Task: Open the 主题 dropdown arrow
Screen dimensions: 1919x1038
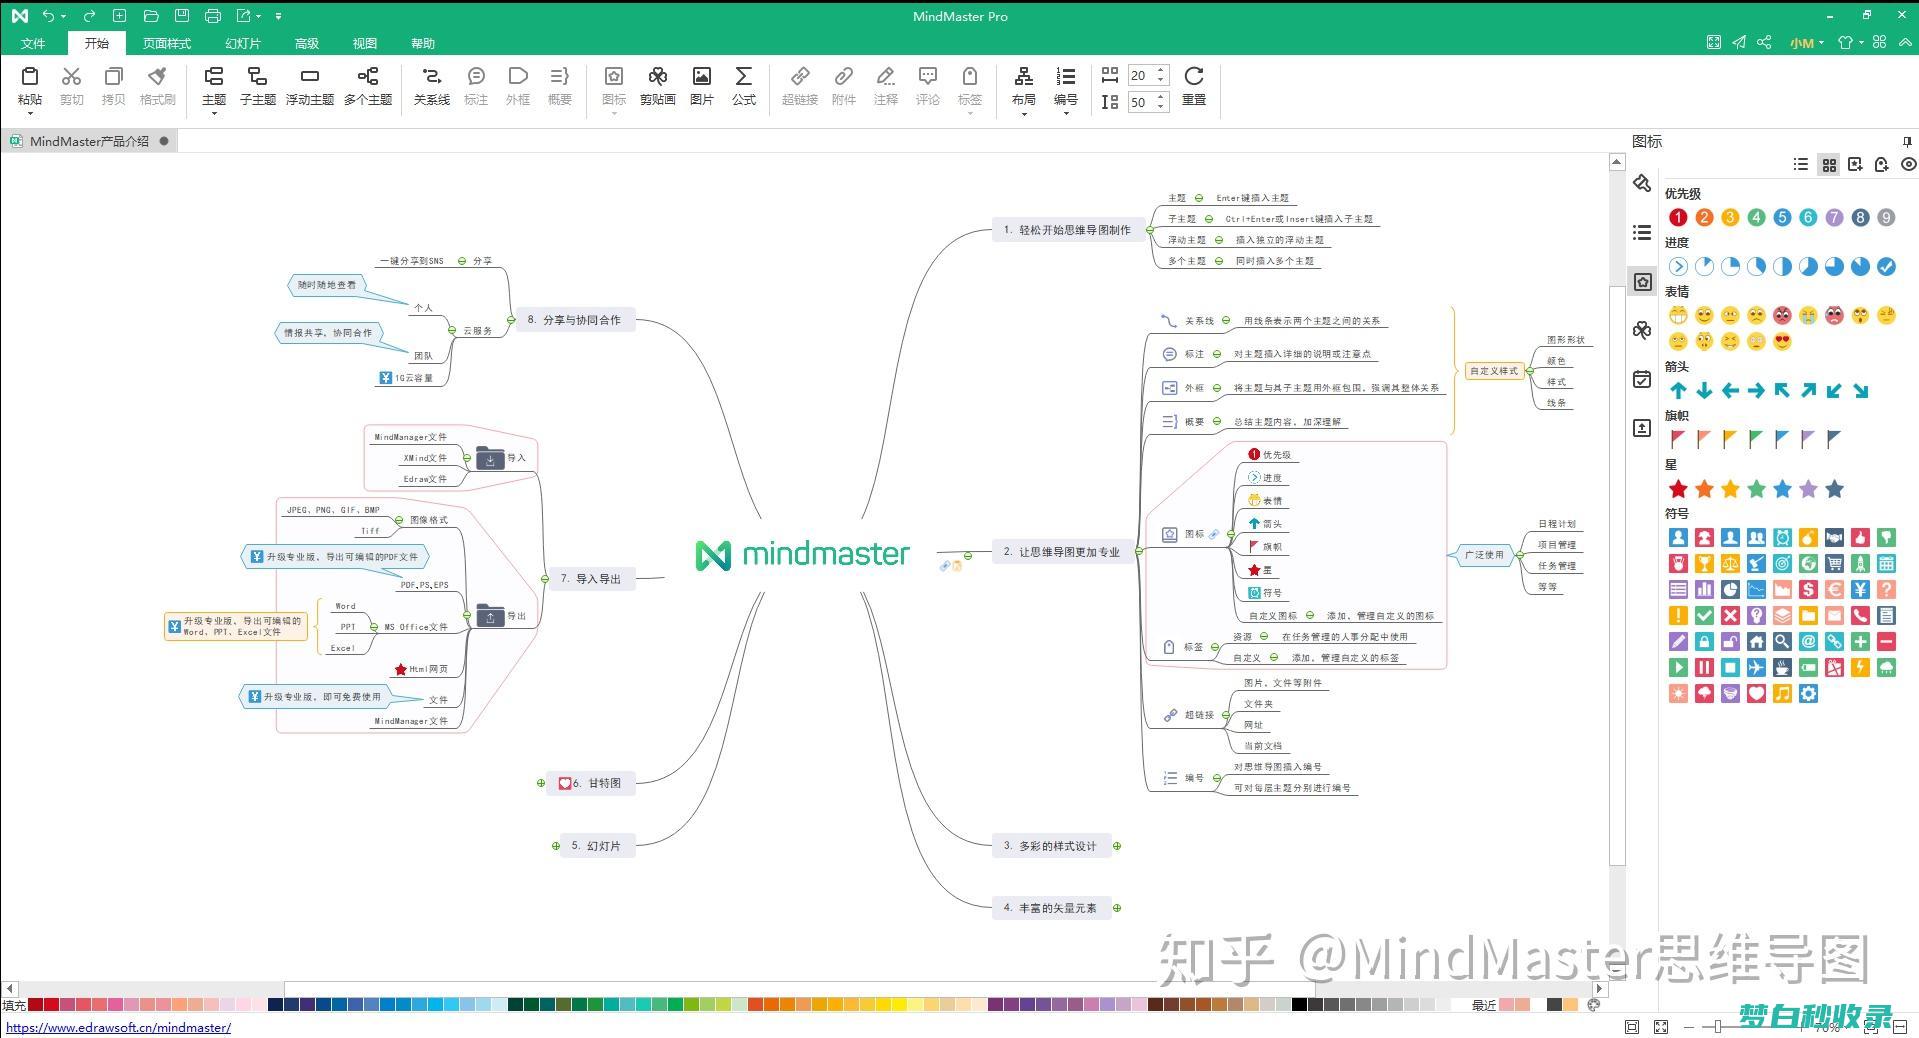Action: [x=214, y=113]
